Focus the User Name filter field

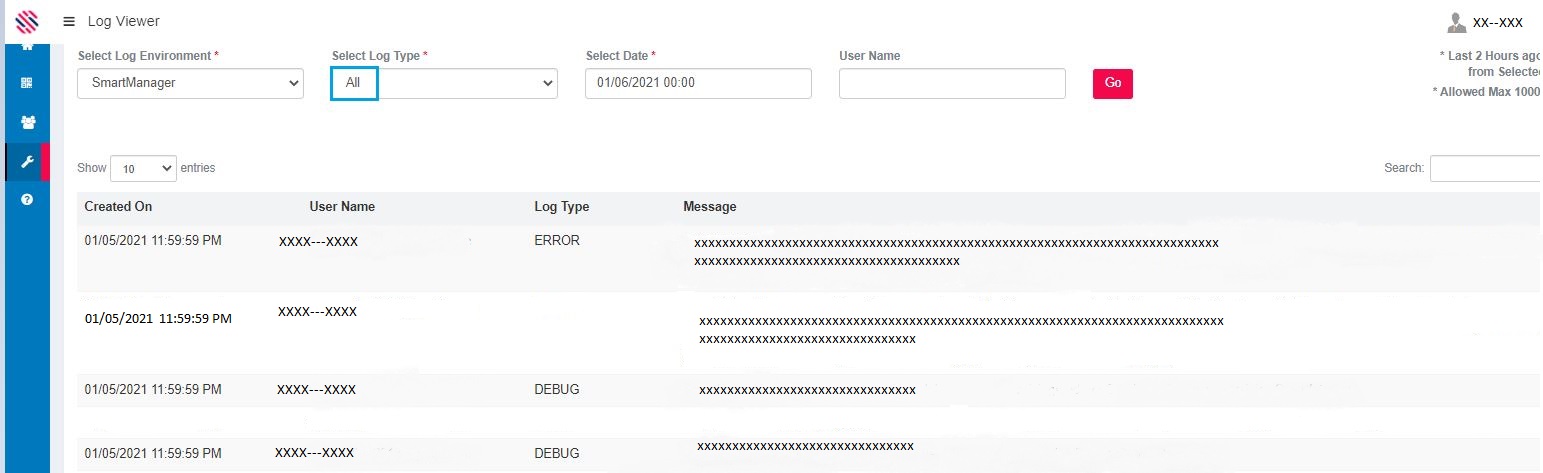coord(952,83)
